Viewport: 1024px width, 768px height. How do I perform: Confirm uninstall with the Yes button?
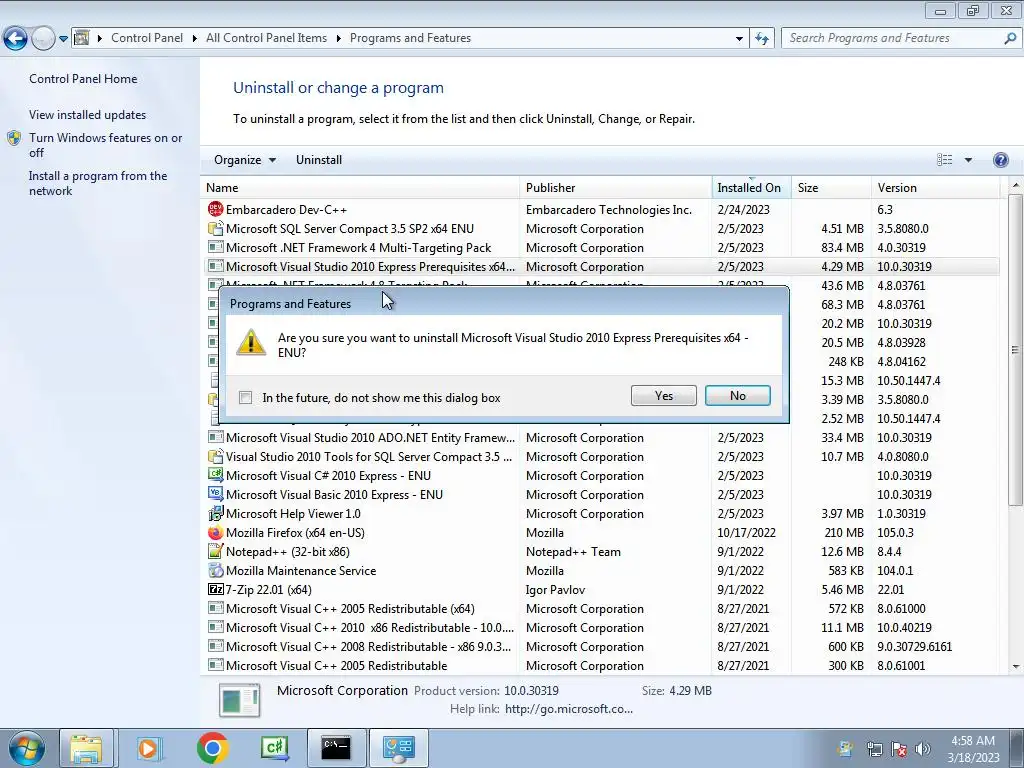[664, 396]
